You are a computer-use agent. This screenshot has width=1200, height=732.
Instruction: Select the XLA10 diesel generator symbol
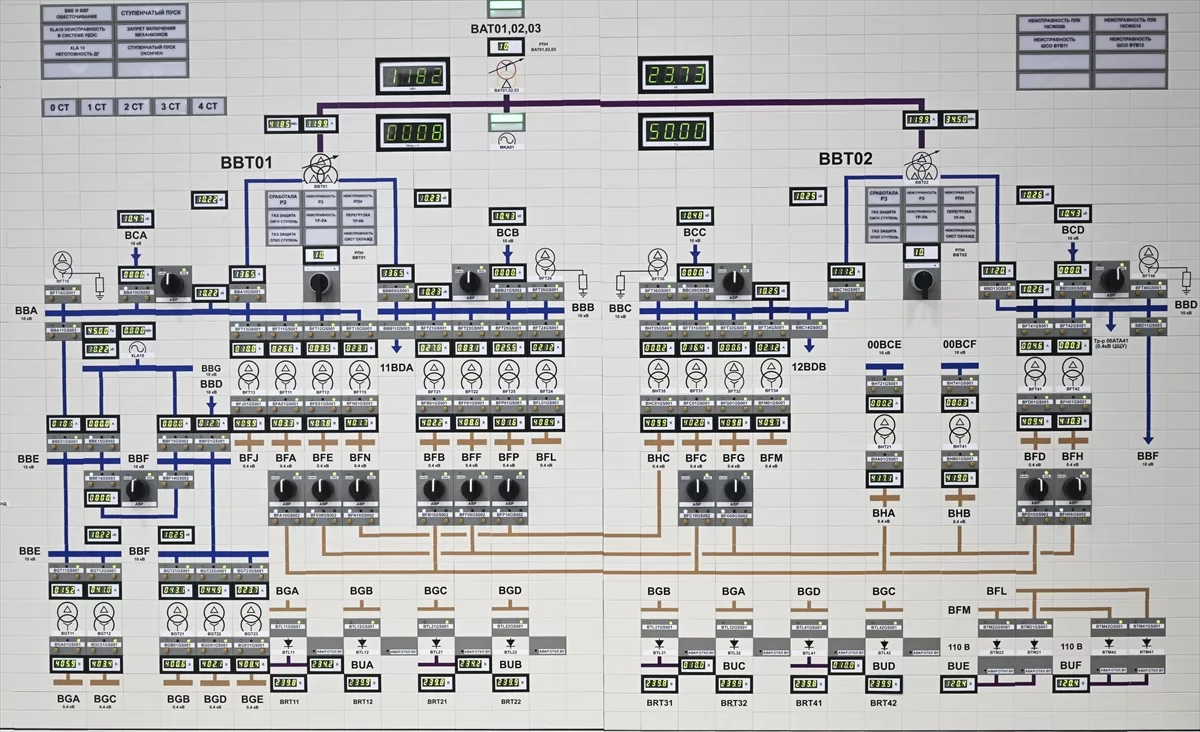tap(137, 348)
